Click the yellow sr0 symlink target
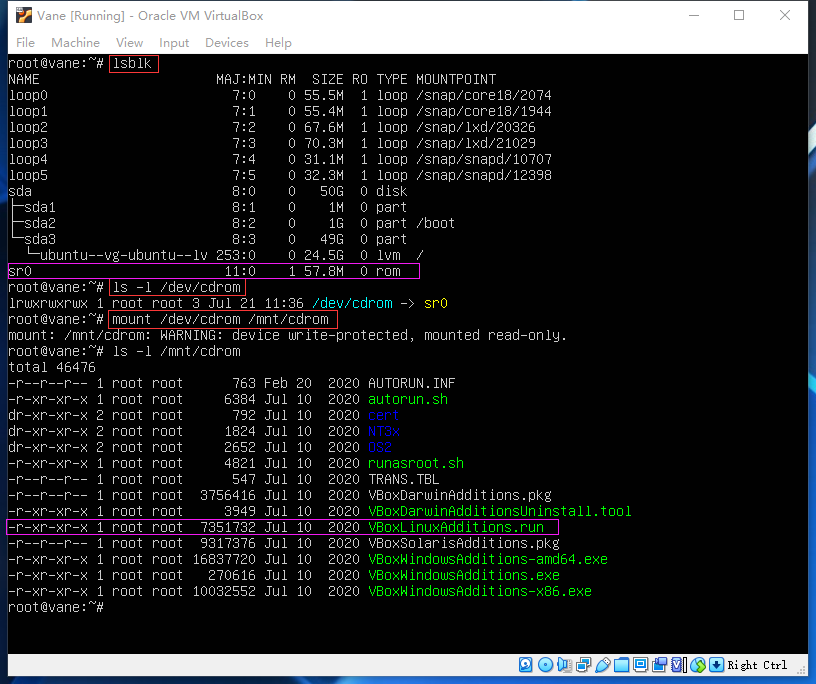816x684 pixels. point(436,303)
